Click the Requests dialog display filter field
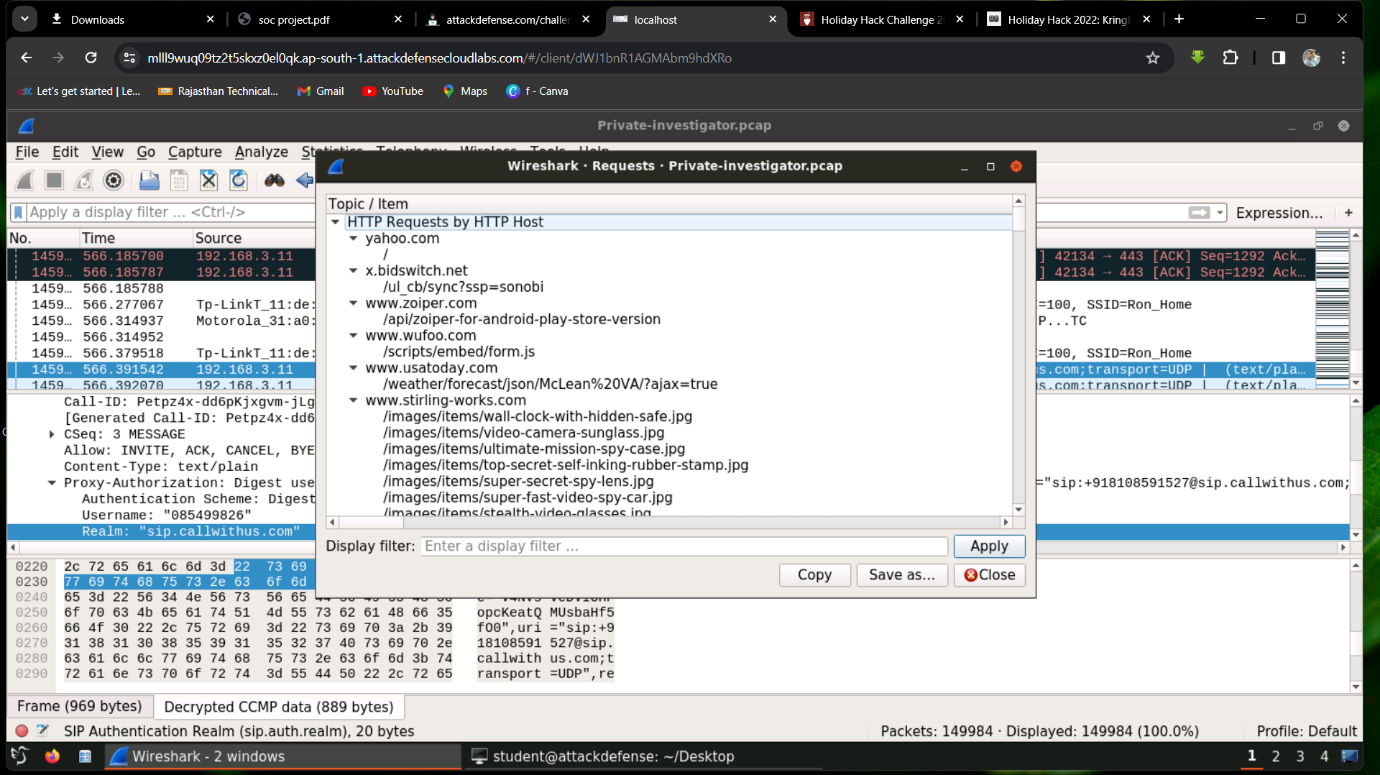1380x775 pixels. point(684,546)
